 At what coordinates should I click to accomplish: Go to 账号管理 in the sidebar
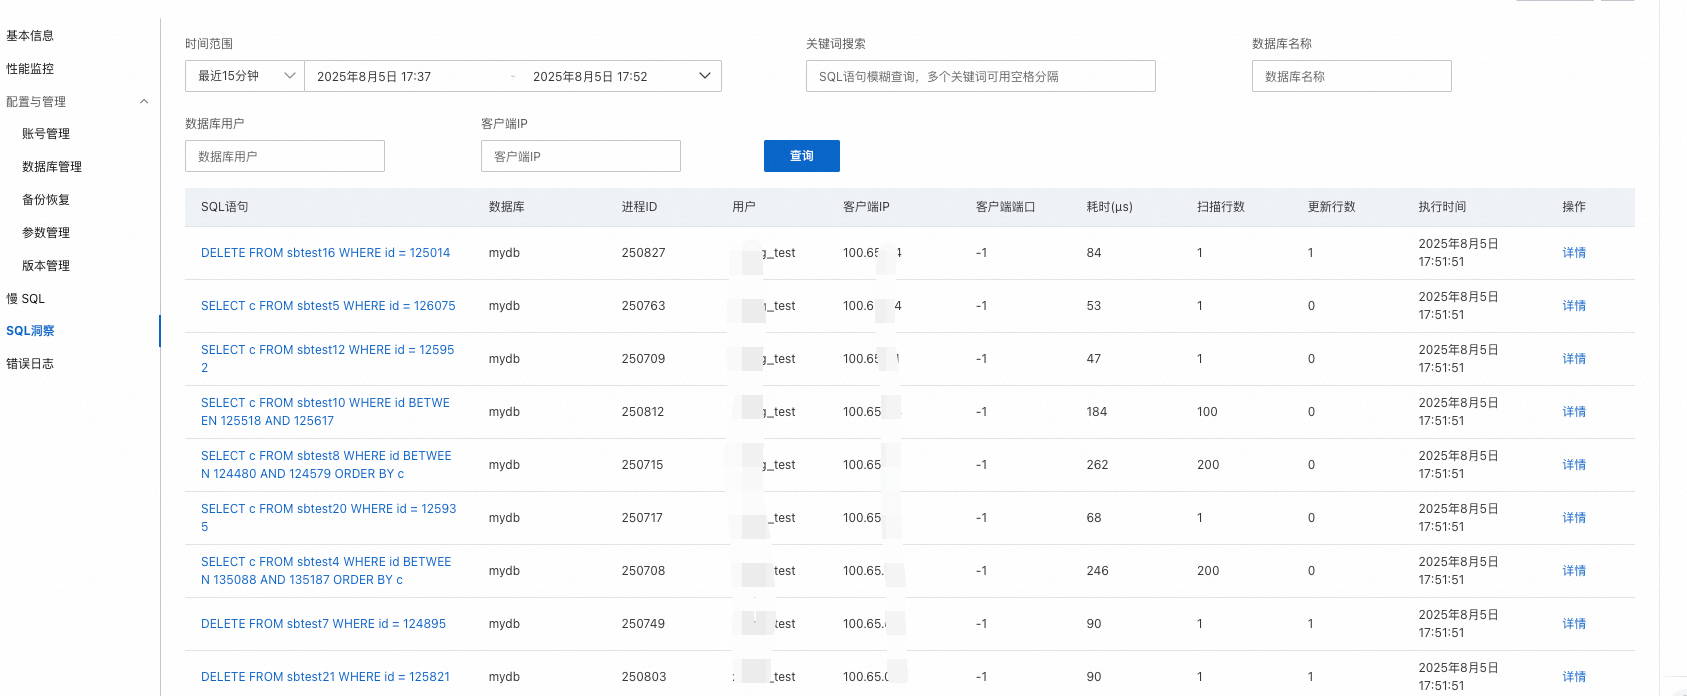(46, 134)
